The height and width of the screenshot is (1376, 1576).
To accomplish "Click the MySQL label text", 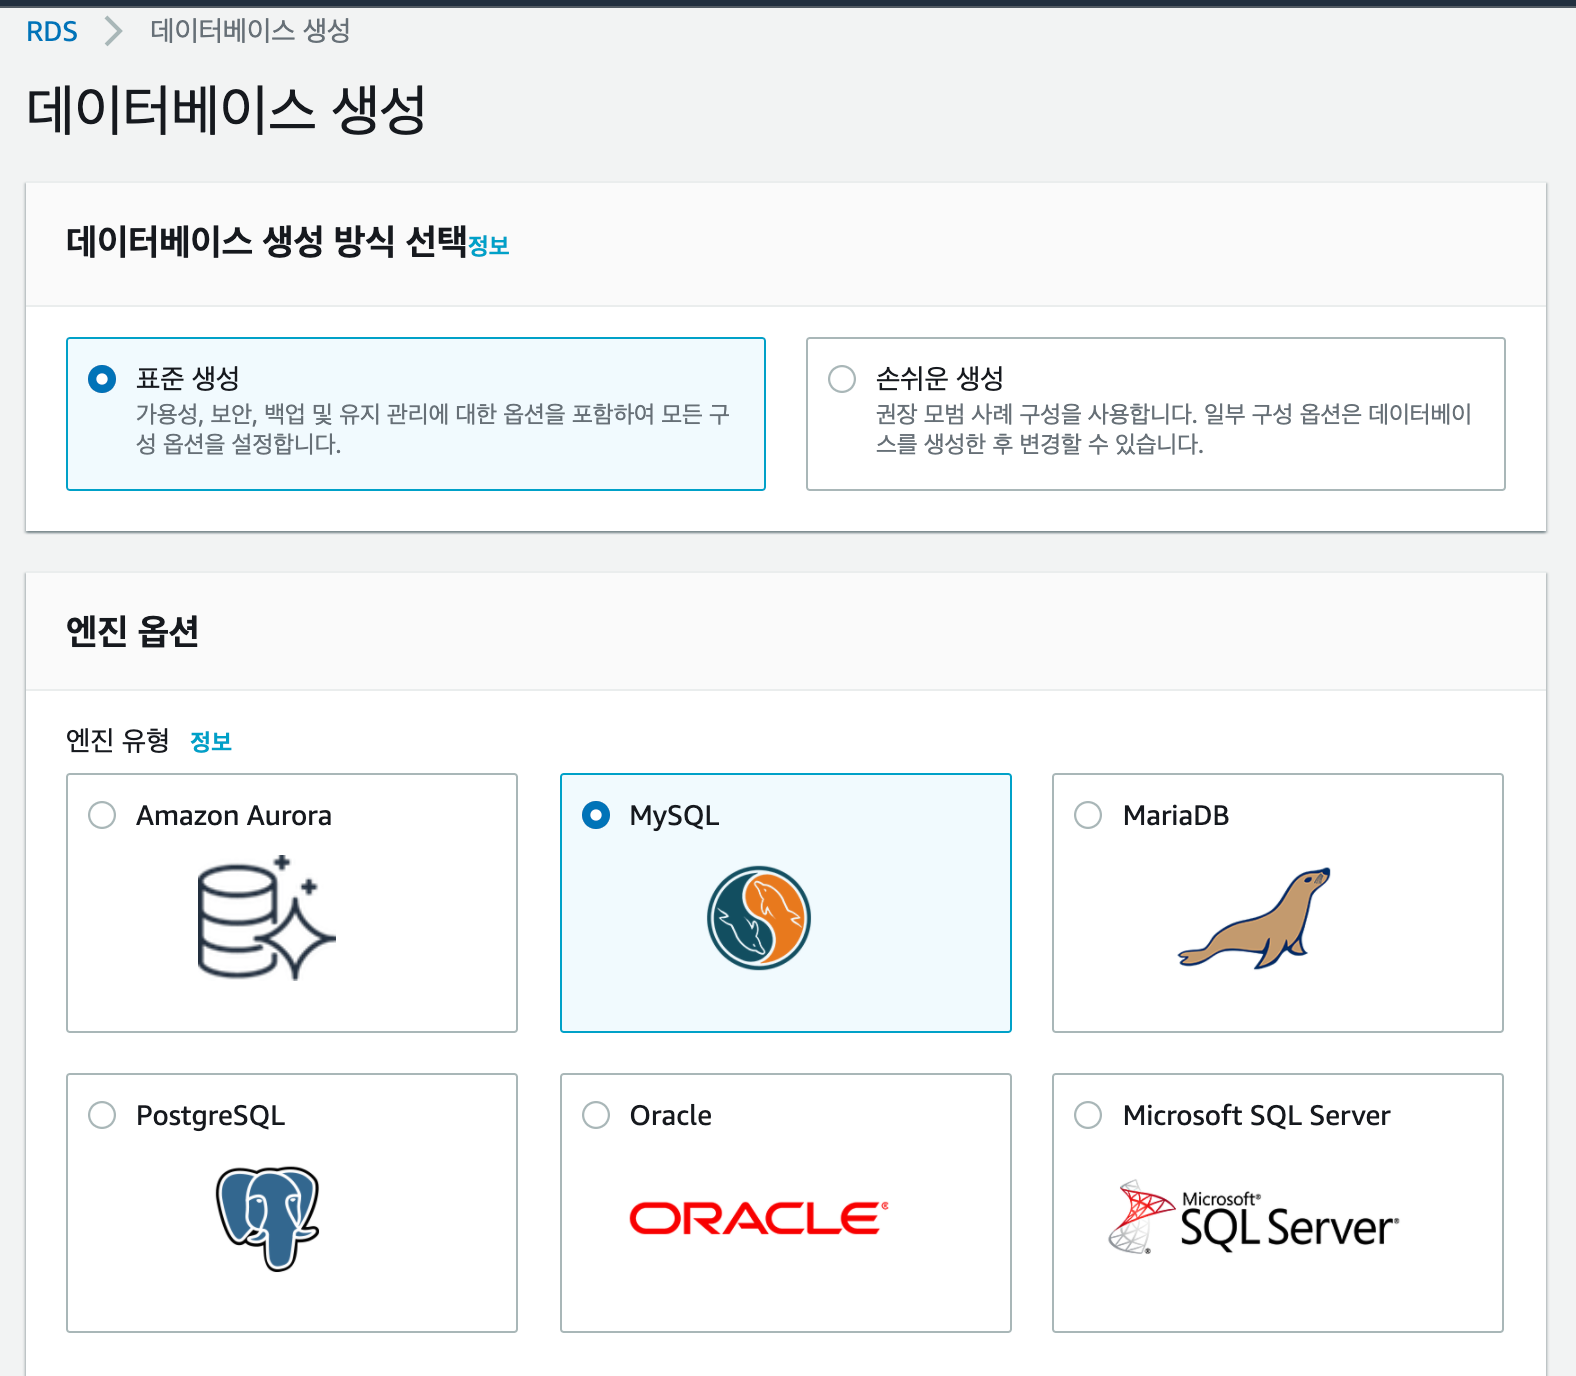I will [674, 815].
